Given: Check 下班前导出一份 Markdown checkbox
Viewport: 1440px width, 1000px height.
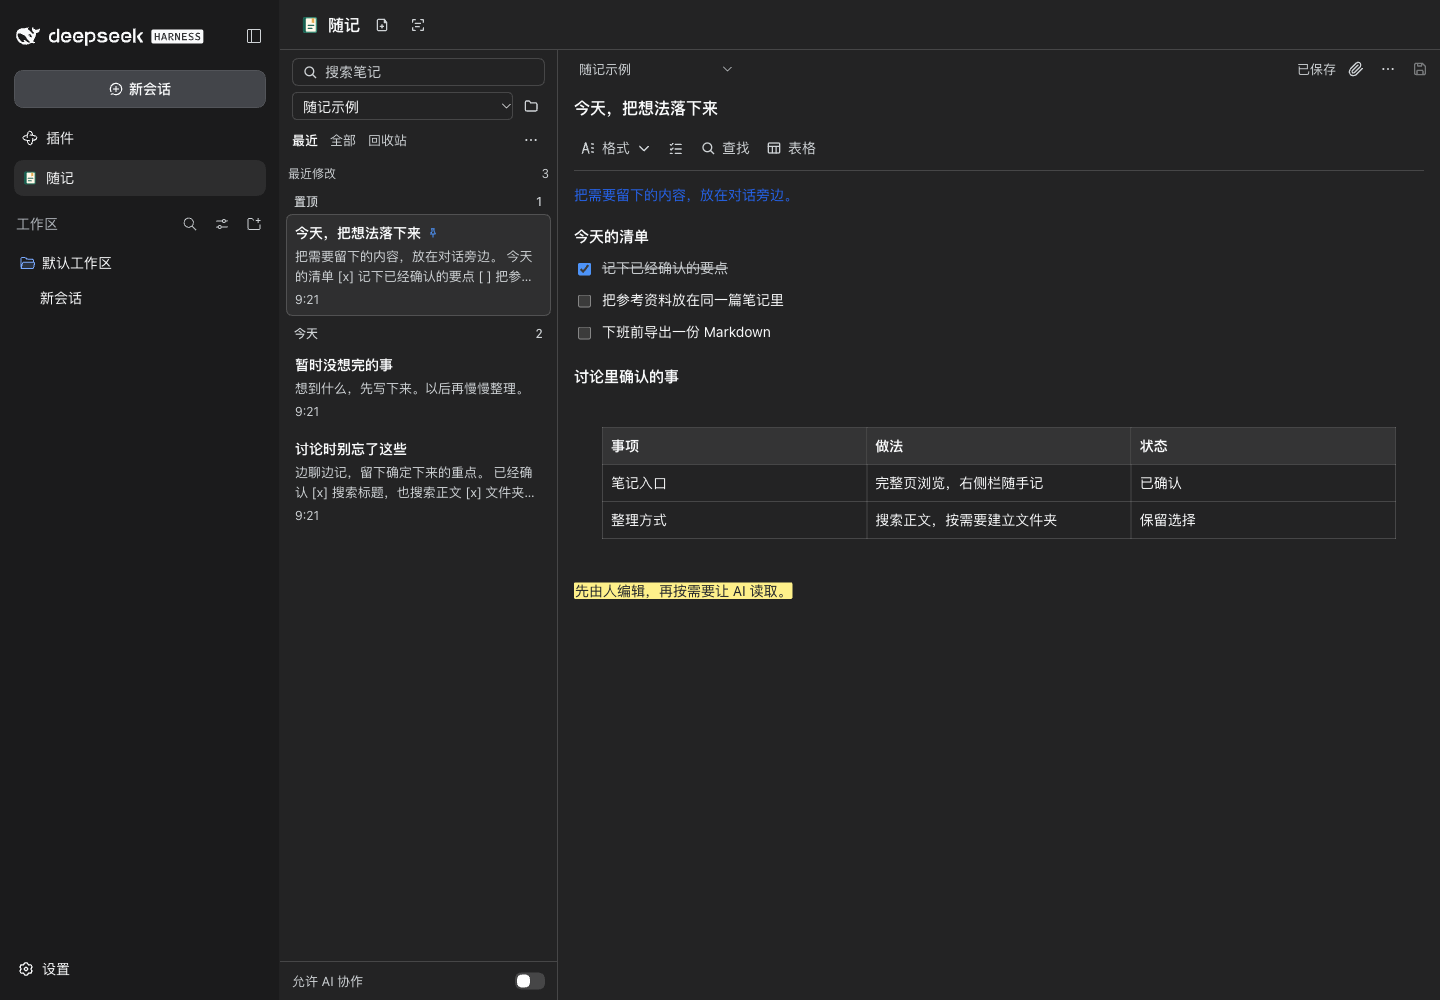Looking at the screenshot, I should pos(585,333).
